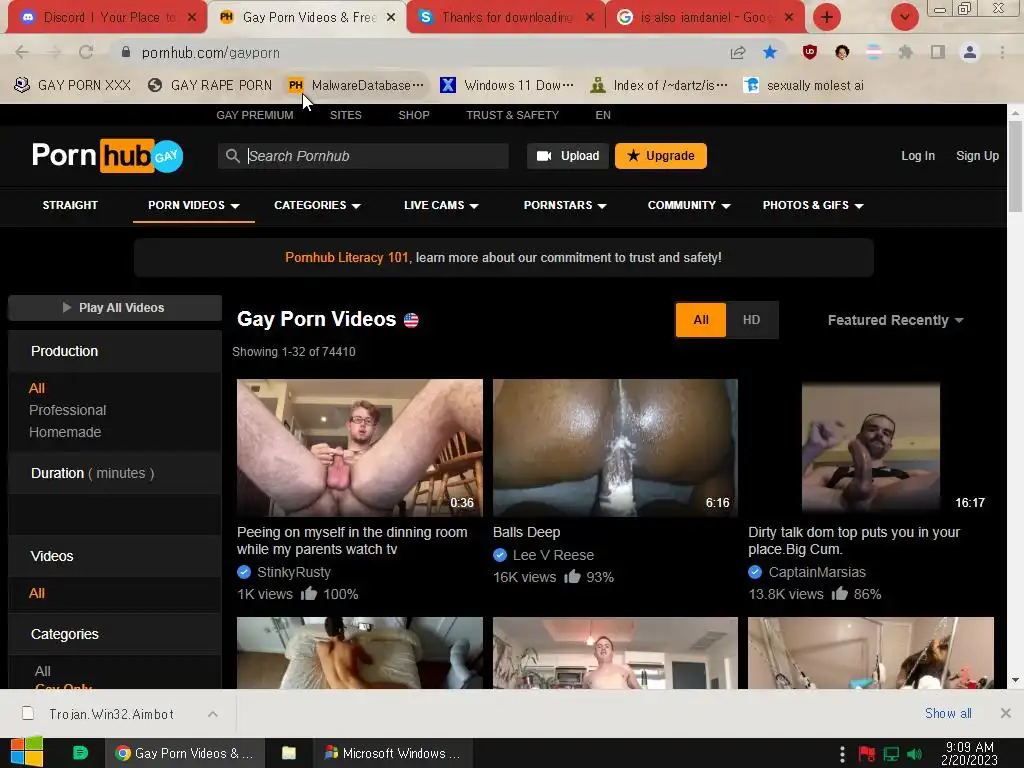Select the HD quality filter toggle

tap(751, 320)
